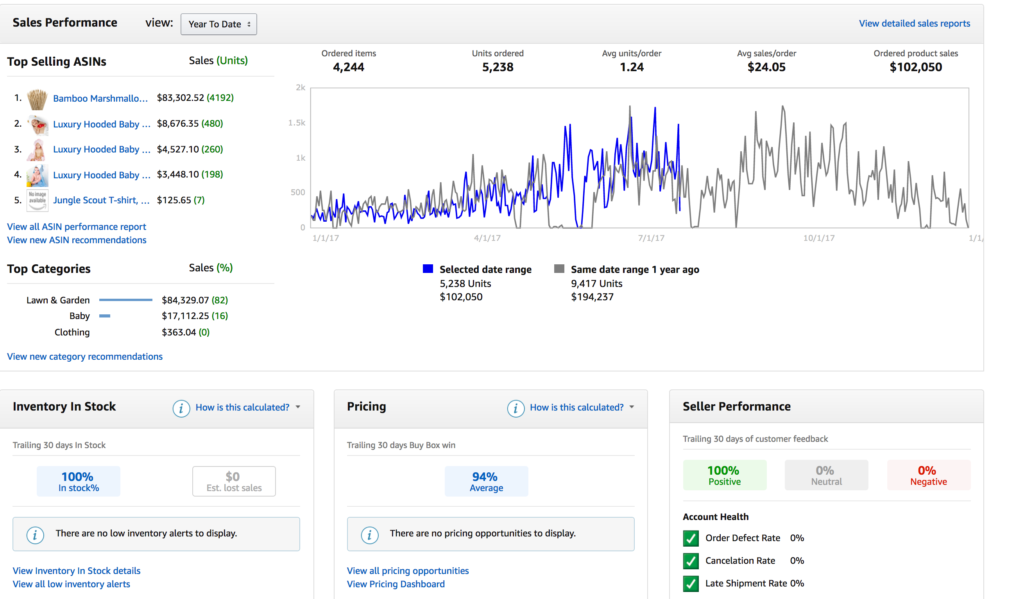Open the Year To Date view dropdown
The image size is (1024, 599).
click(218, 23)
